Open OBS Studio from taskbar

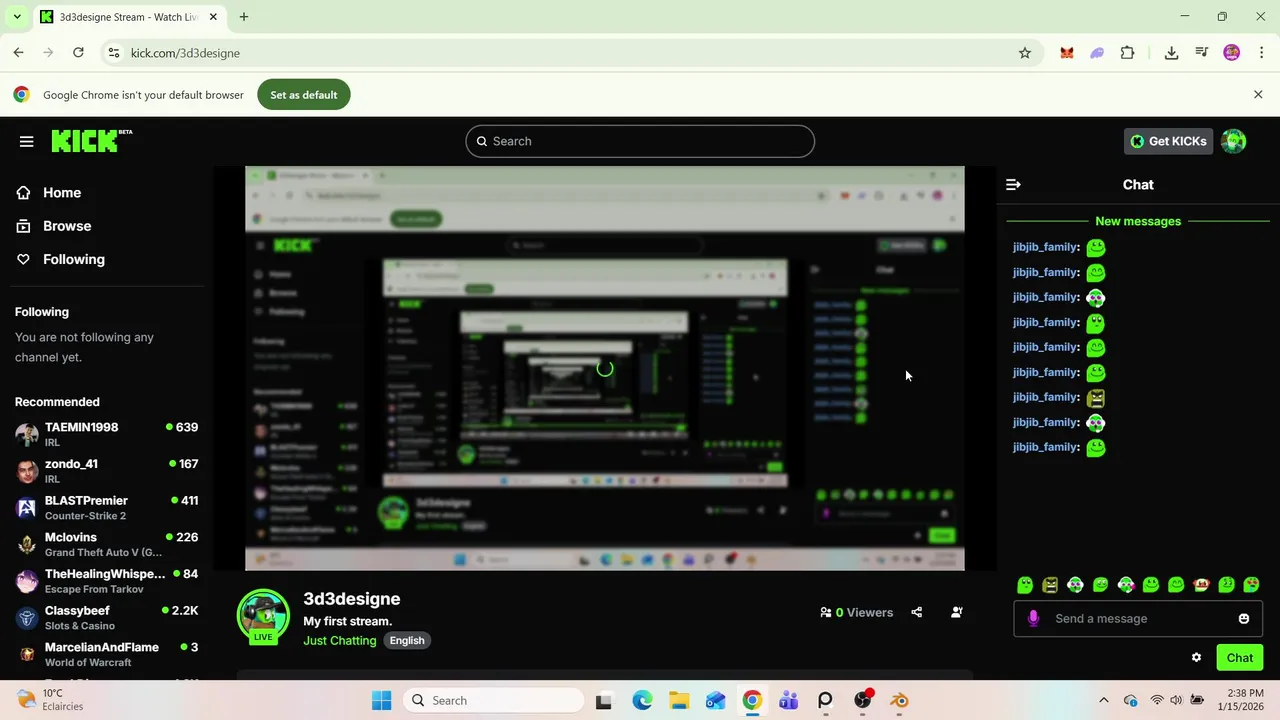click(x=862, y=701)
